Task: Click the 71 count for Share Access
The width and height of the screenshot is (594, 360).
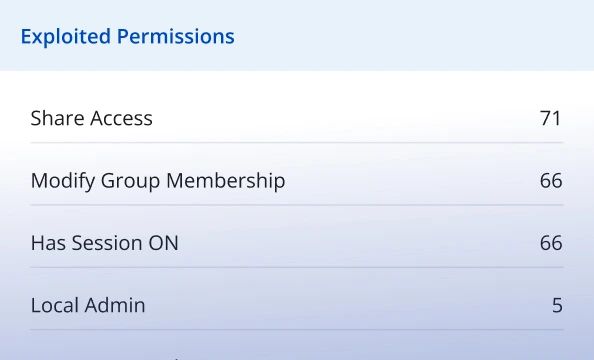Action: (x=550, y=118)
